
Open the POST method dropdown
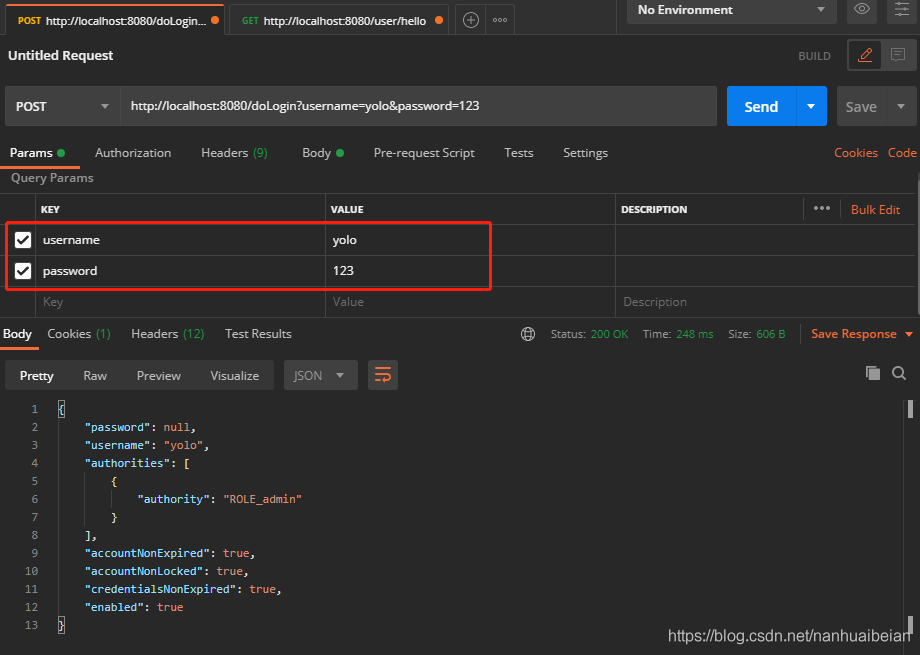pyautogui.click(x=62, y=107)
